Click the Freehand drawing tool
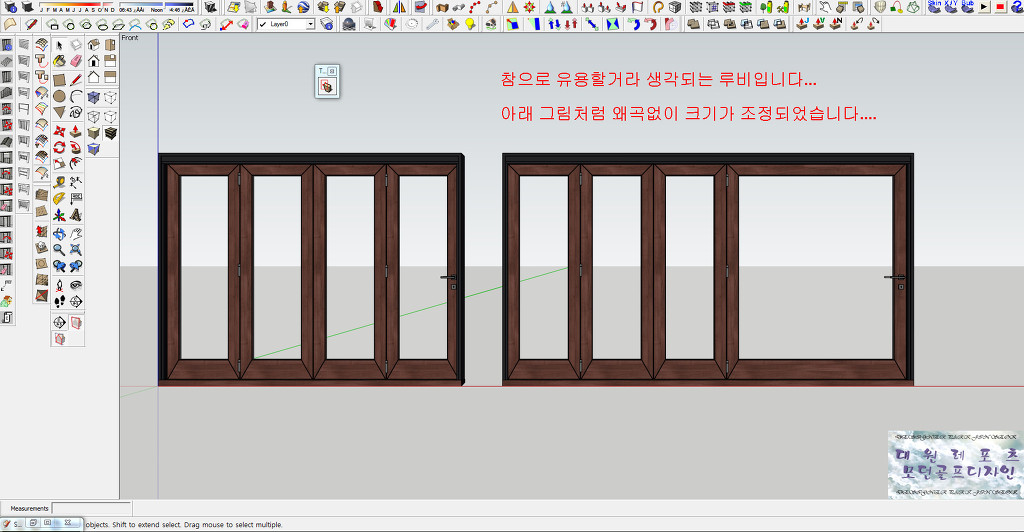Image resolution: width=1024 pixels, height=532 pixels. click(x=76, y=112)
